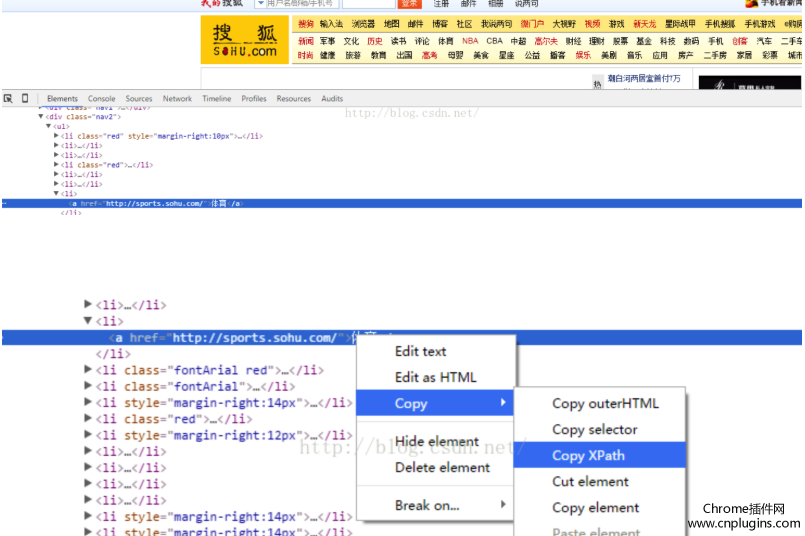The width and height of the screenshot is (805, 536).
Task: Open the 新闻 news link
Action: 305,41
